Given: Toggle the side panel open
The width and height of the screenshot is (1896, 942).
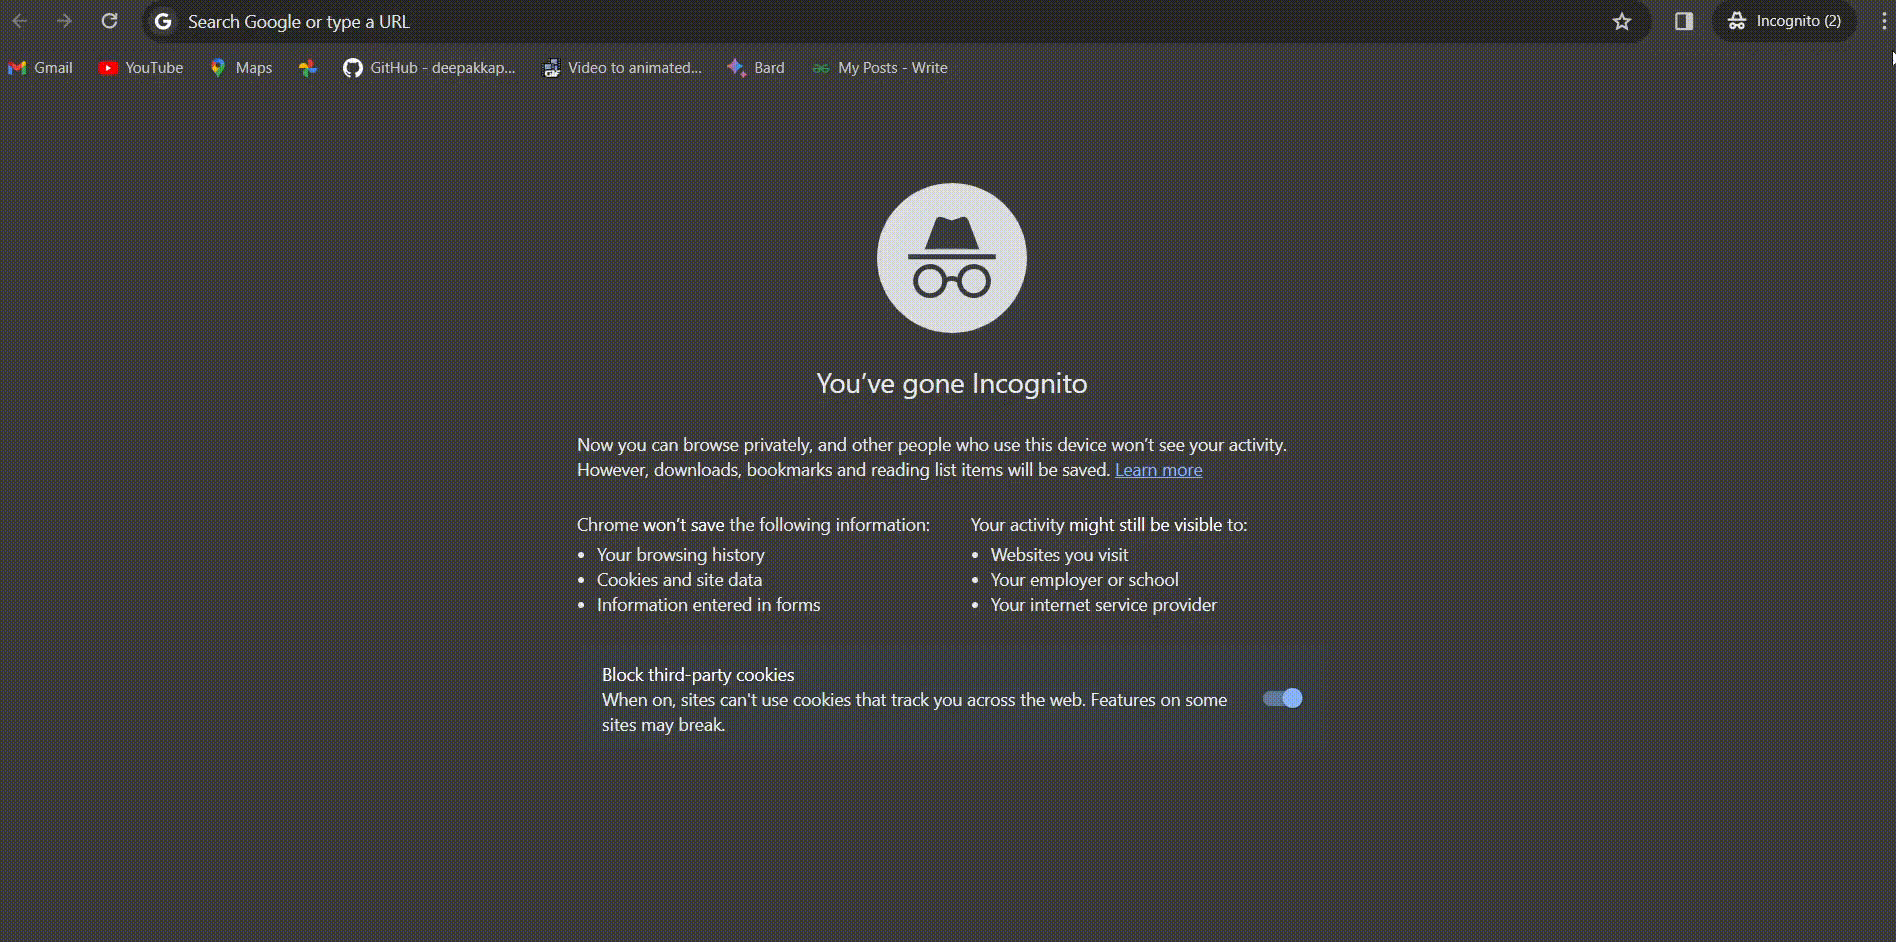Looking at the screenshot, I should point(1682,21).
